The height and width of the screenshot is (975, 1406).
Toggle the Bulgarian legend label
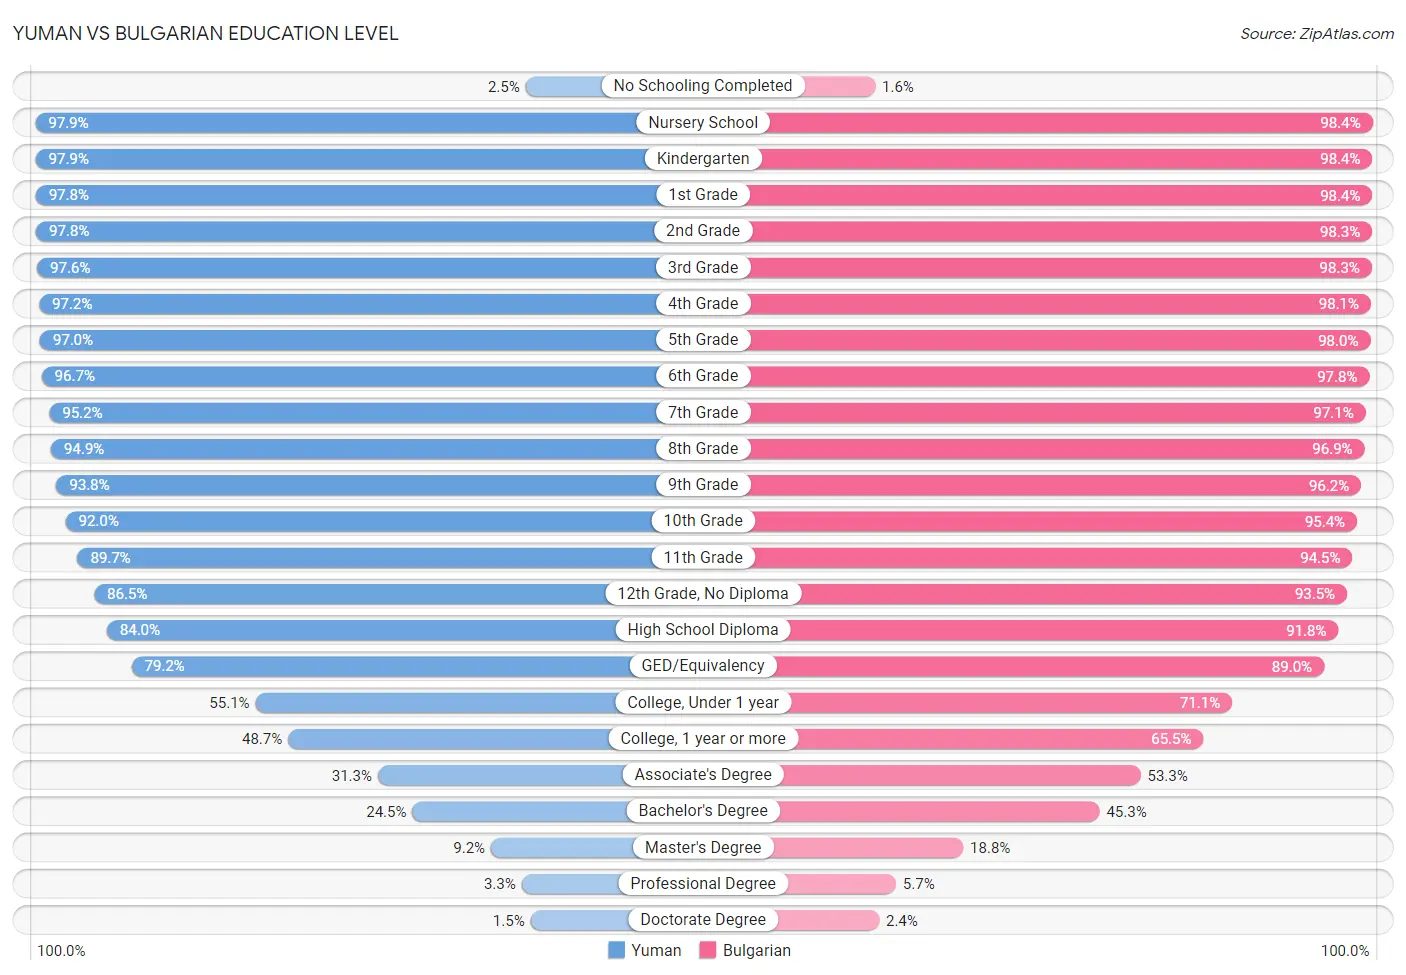point(757,950)
